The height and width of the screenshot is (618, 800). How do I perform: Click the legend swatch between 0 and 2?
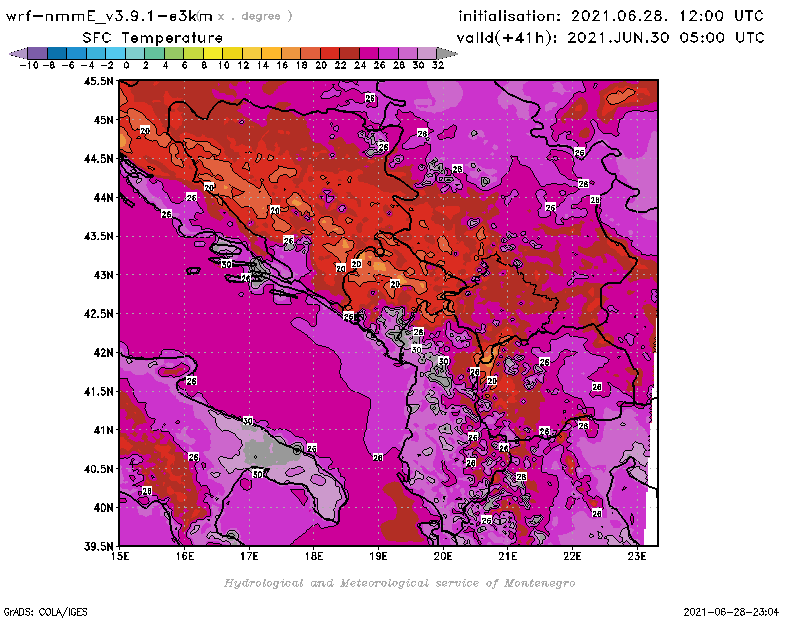pos(135,53)
